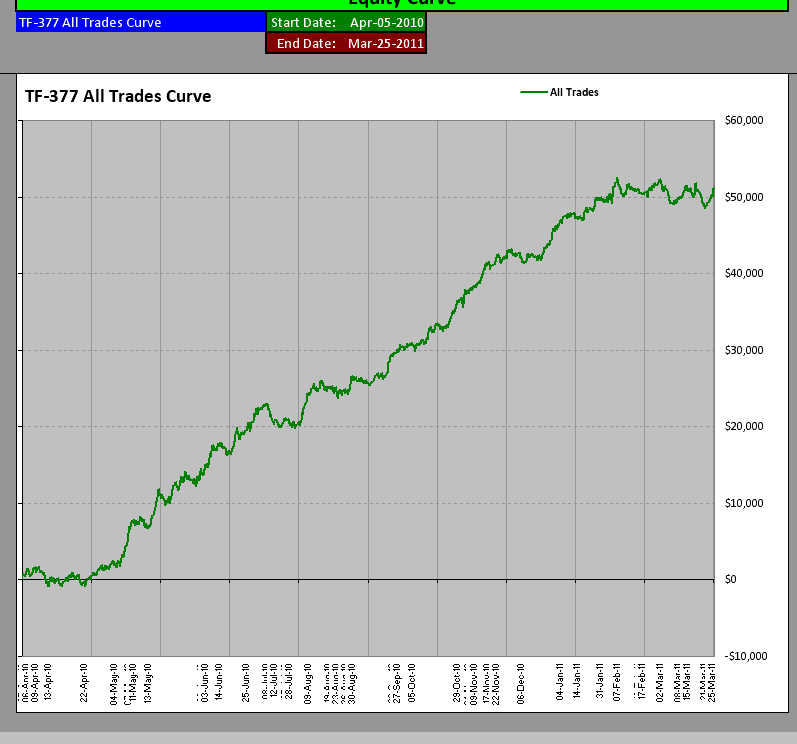Select the 13-Apr-10 date axis label
Screen dimensions: 797x744
tap(48, 682)
